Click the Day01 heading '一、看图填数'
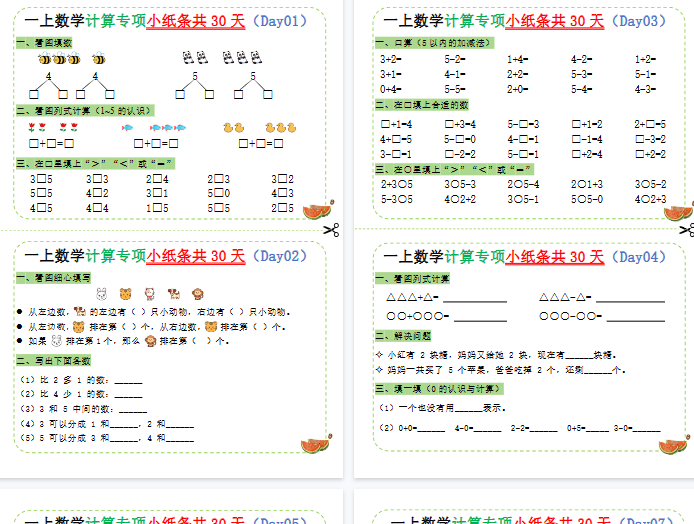 (44, 43)
